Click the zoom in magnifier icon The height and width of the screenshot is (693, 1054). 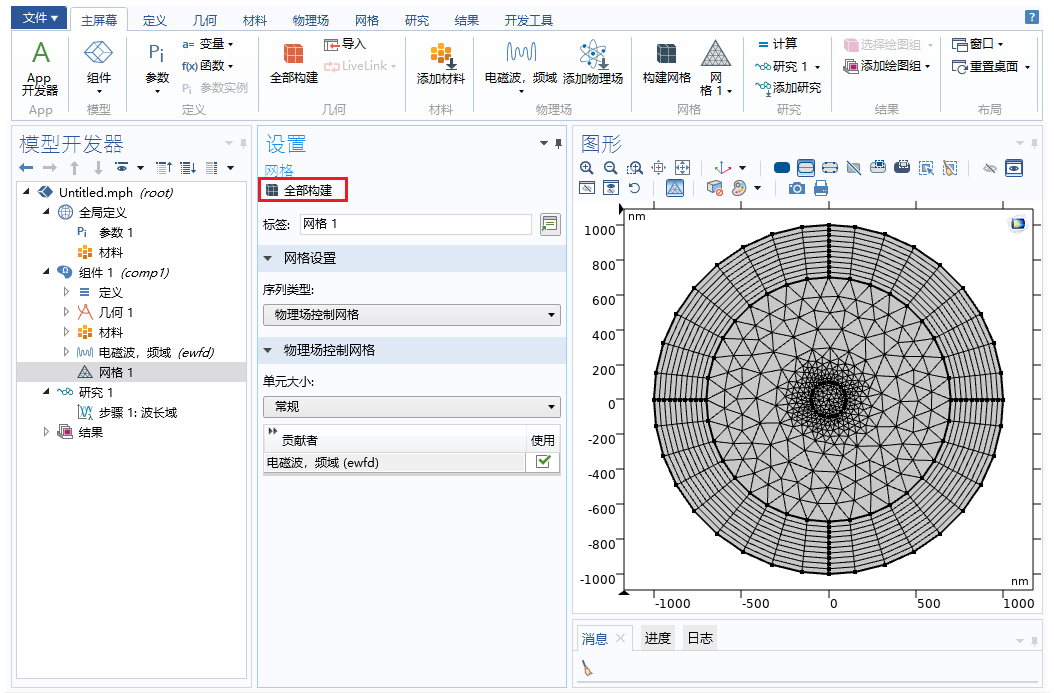pyautogui.click(x=587, y=168)
